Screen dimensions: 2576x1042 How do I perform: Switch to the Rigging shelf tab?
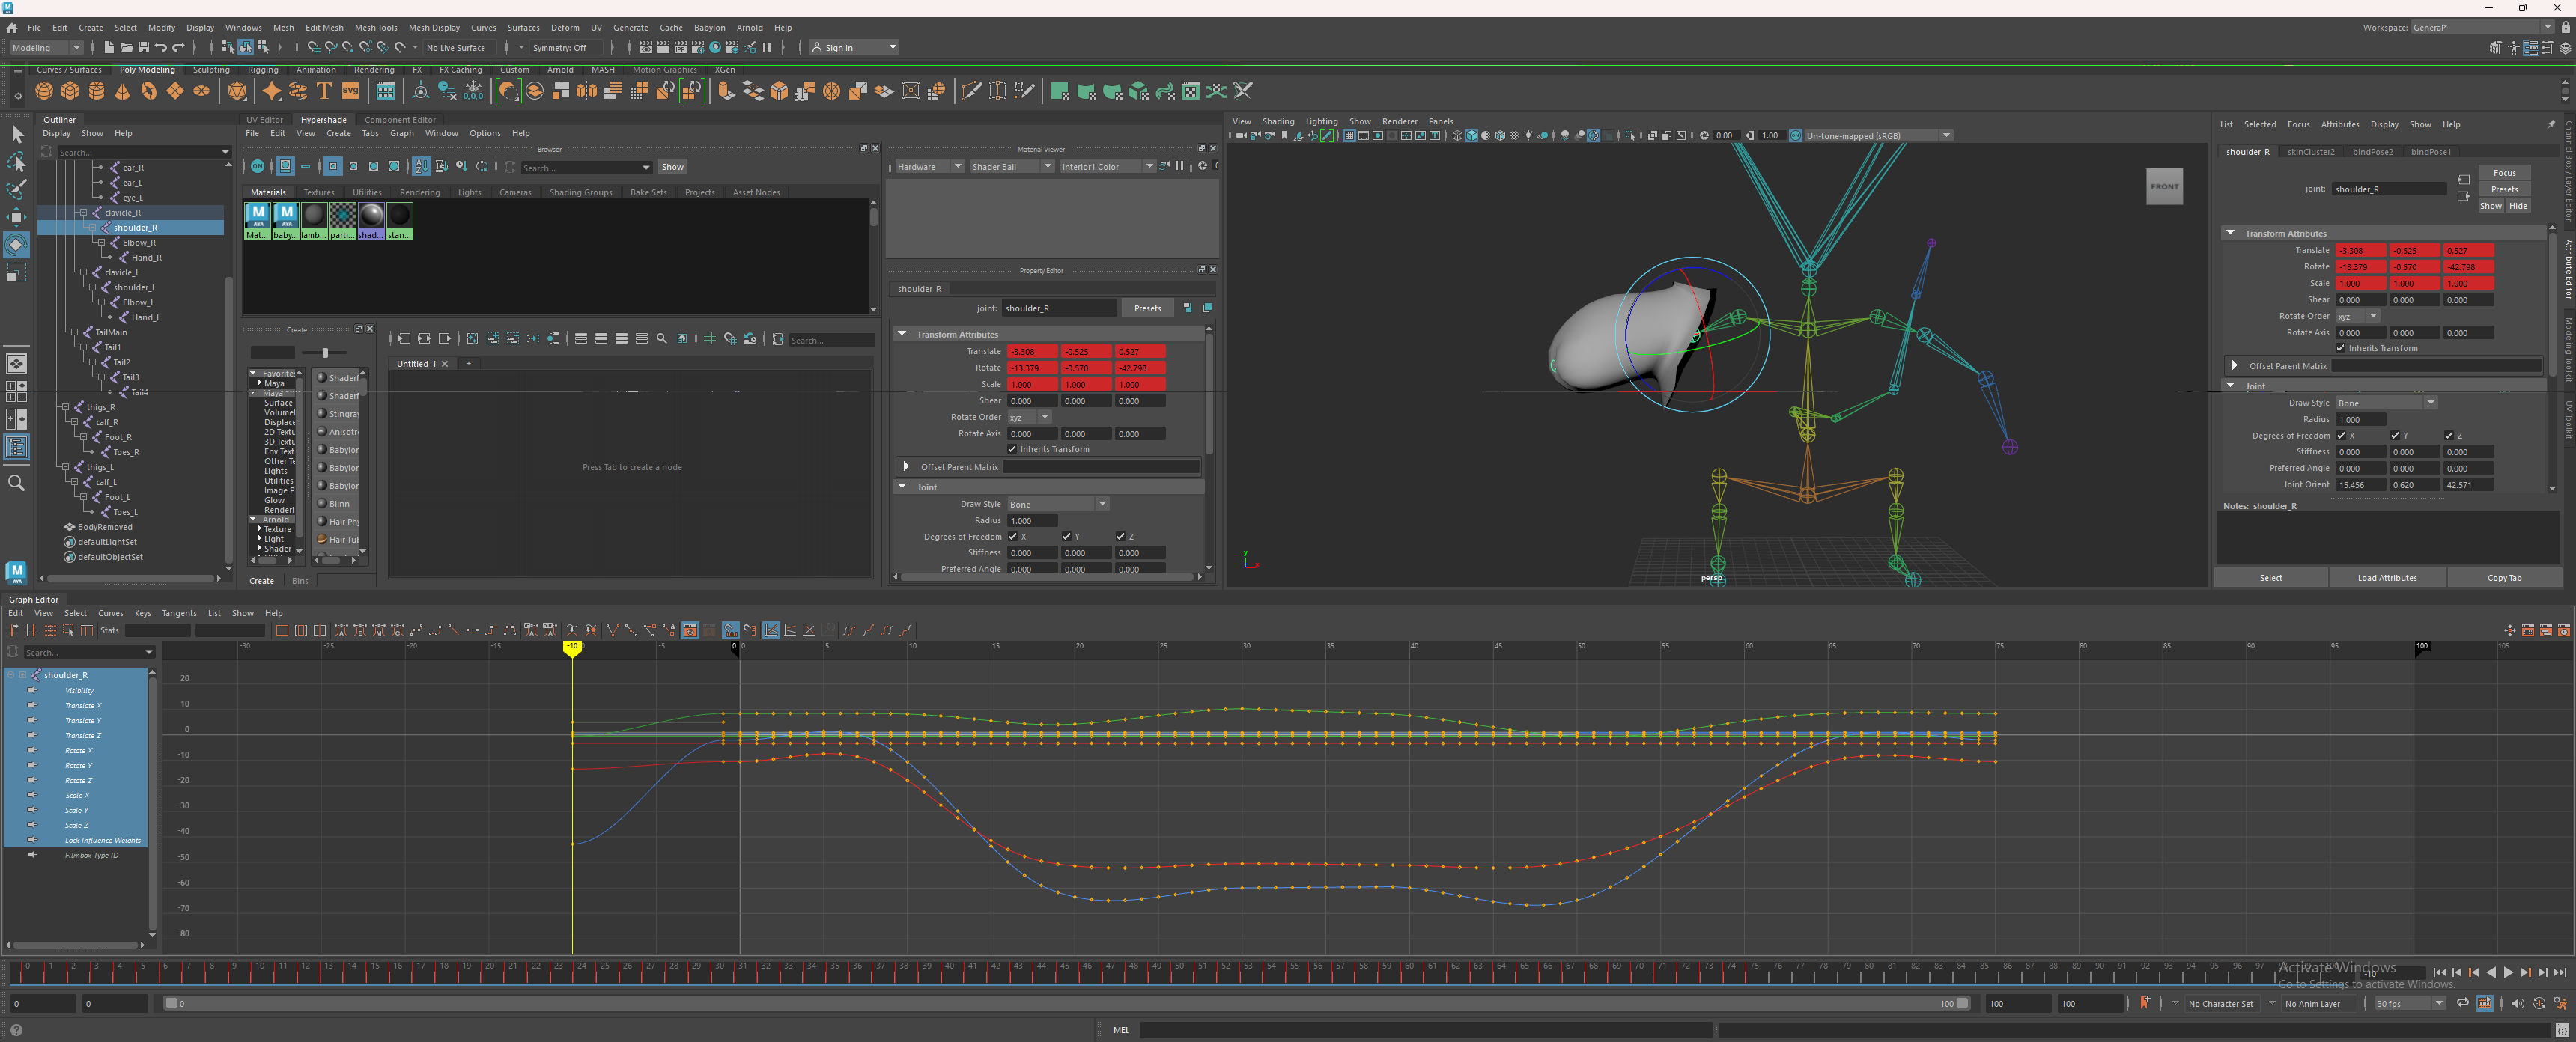click(x=263, y=70)
